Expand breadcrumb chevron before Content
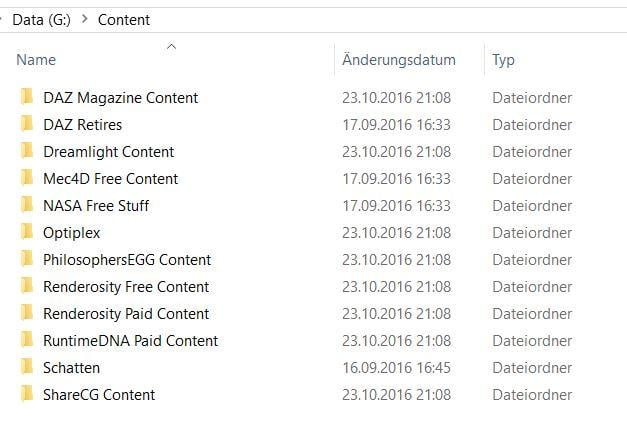This screenshot has width=627, height=435. point(83,19)
